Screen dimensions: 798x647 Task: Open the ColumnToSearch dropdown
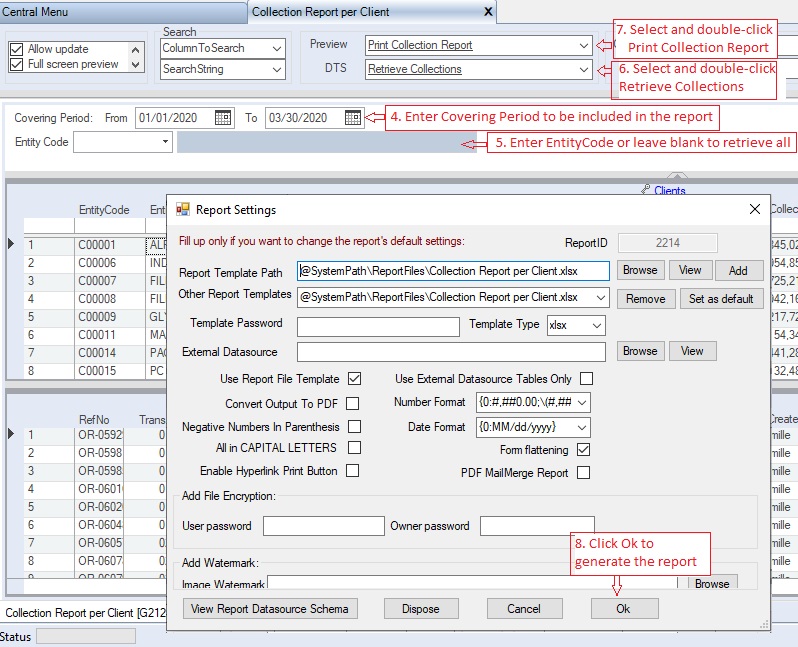[x=277, y=48]
